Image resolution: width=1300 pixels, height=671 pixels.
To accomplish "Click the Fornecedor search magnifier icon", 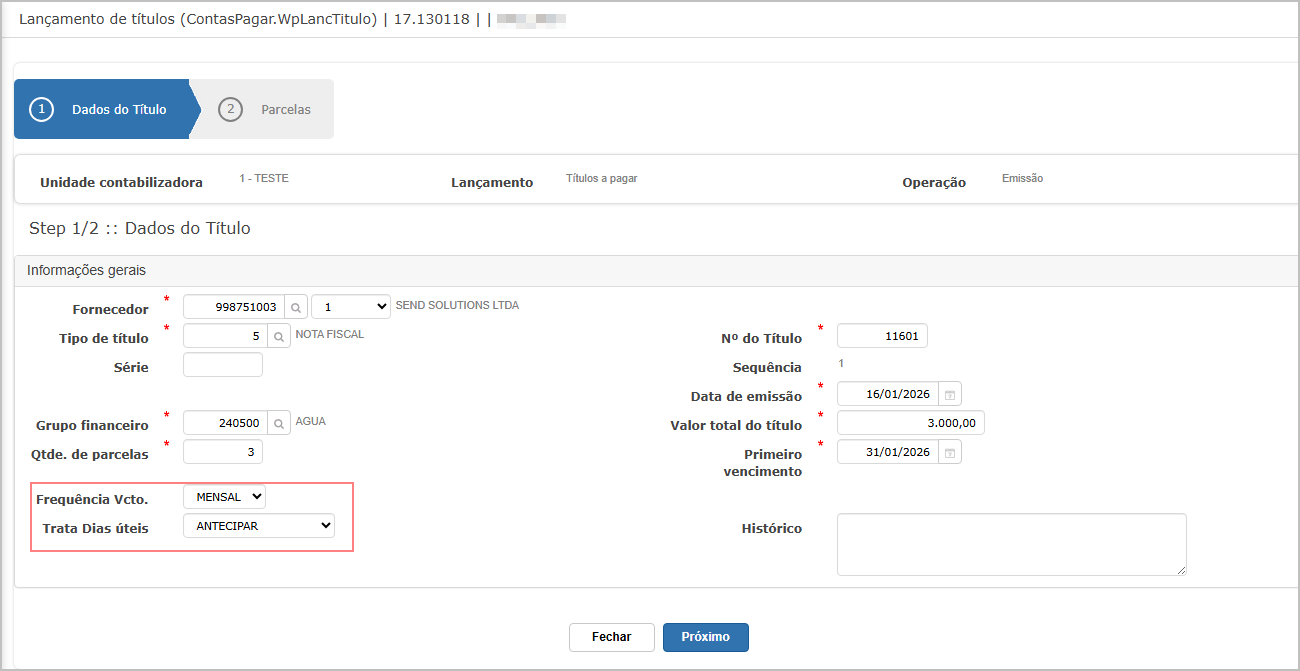I will pyautogui.click(x=296, y=307).
